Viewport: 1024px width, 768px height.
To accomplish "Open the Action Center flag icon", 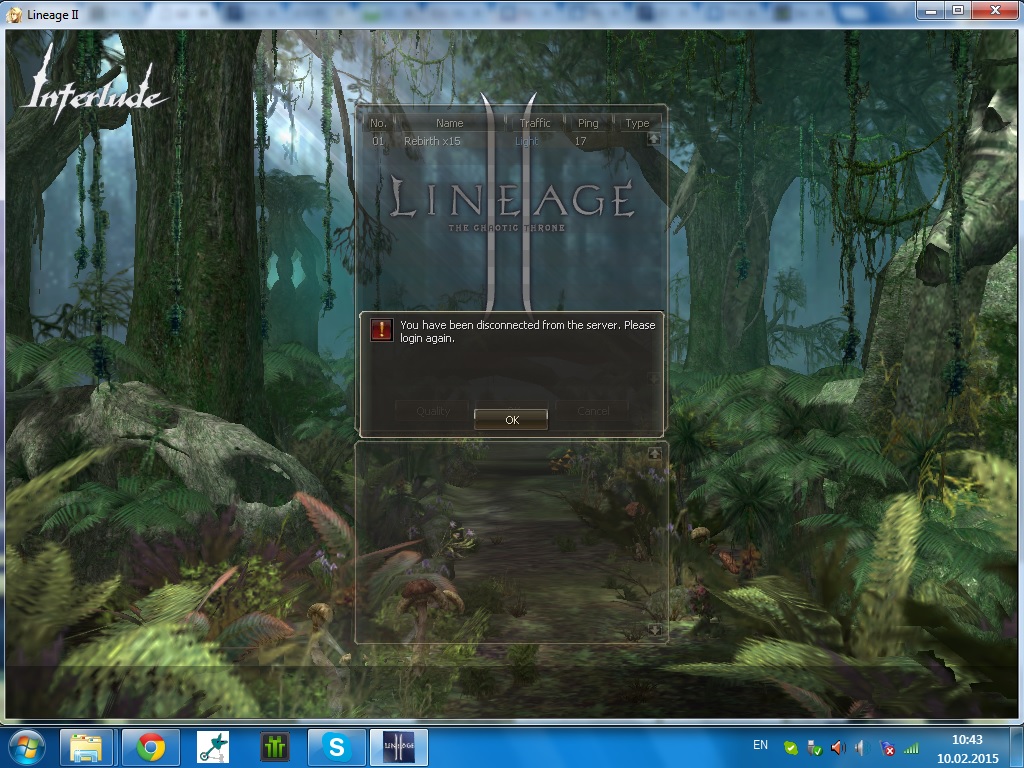I will [x=887, y=748].
